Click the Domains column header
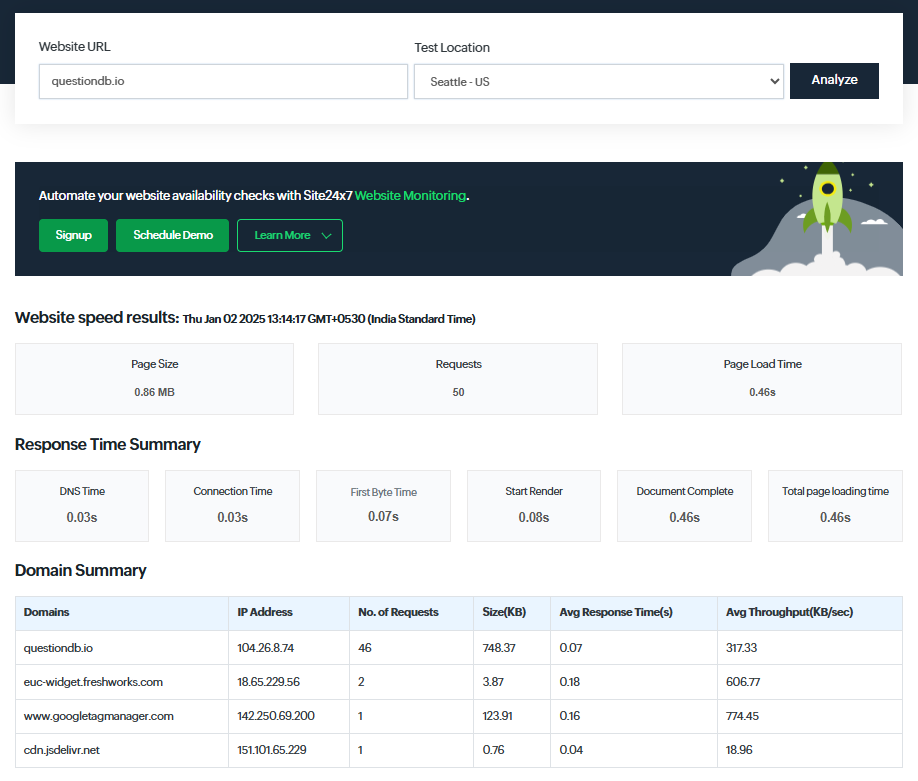The width and height of the screenshot is (918, 781). tap(122, 613)
